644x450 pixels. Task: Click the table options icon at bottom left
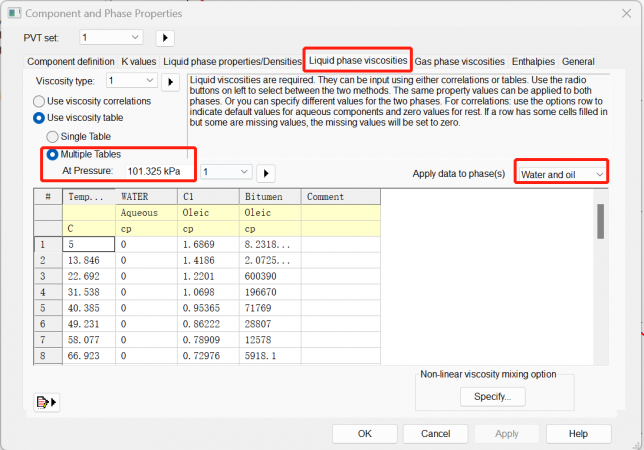pyautogui.click(x=47, y=401)
